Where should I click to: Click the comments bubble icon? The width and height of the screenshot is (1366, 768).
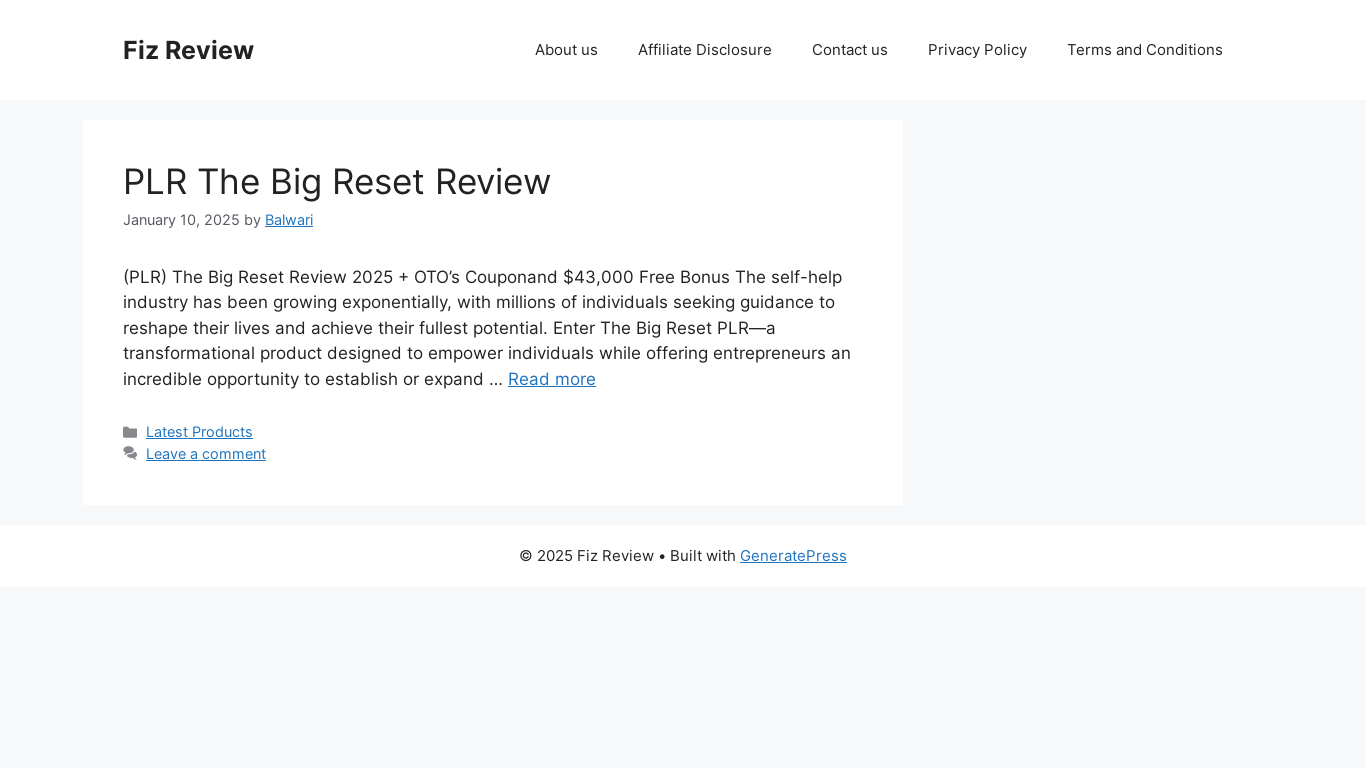pos(130,454)
